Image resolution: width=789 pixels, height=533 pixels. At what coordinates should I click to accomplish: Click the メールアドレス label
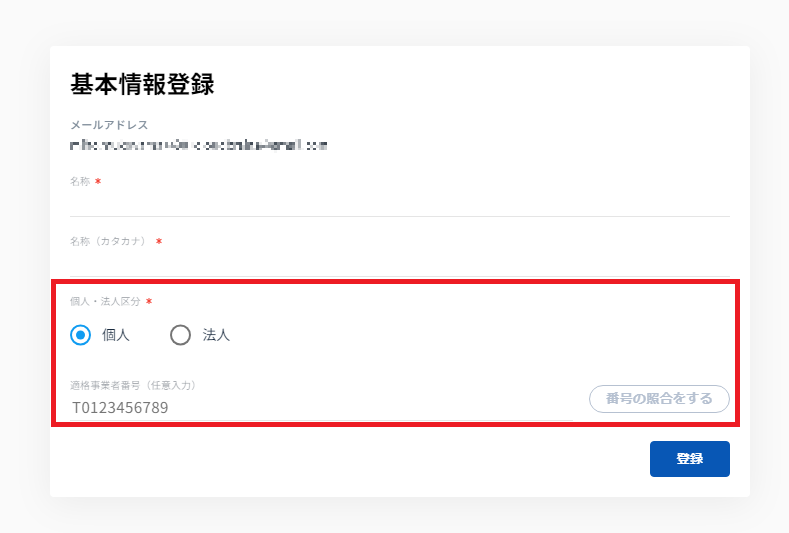[x=109, y=125]
